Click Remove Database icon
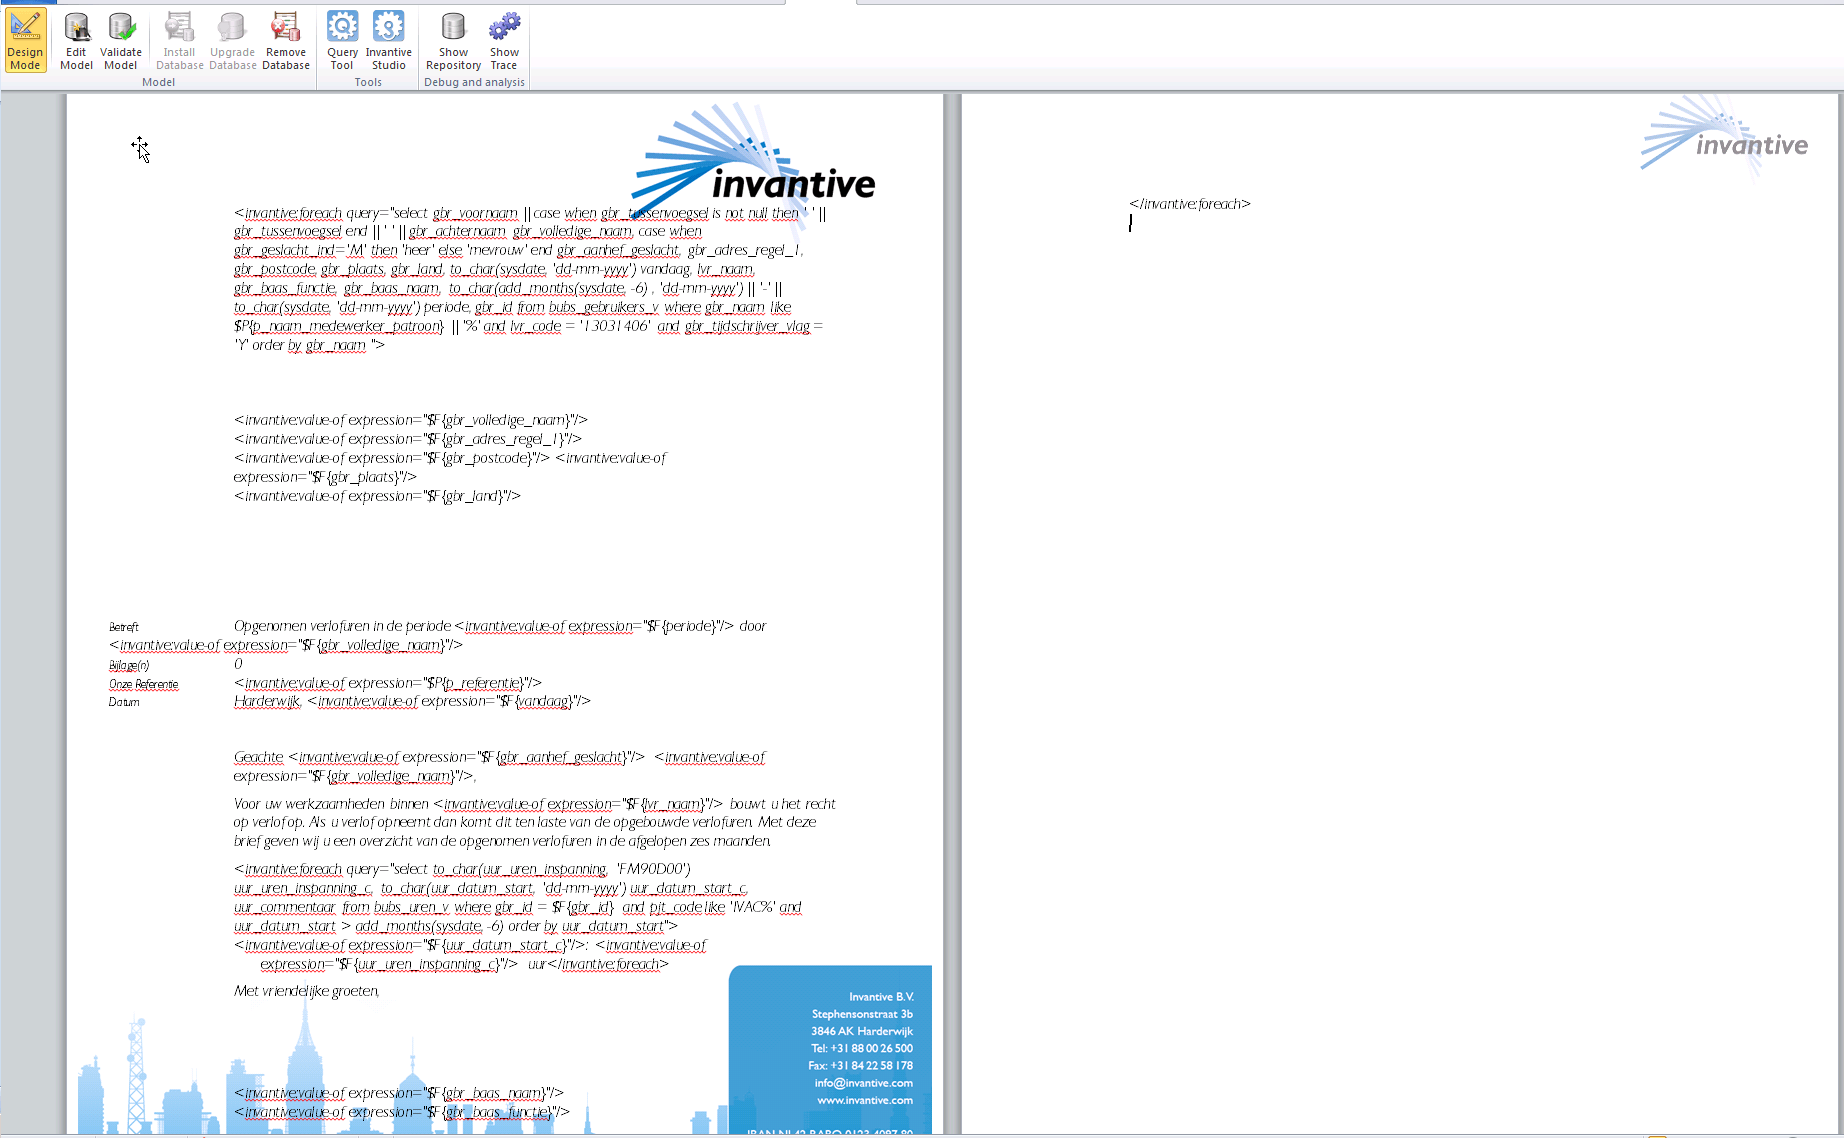The height and width of the screenshot is (1138, 1844). click(x=286, y=41)
